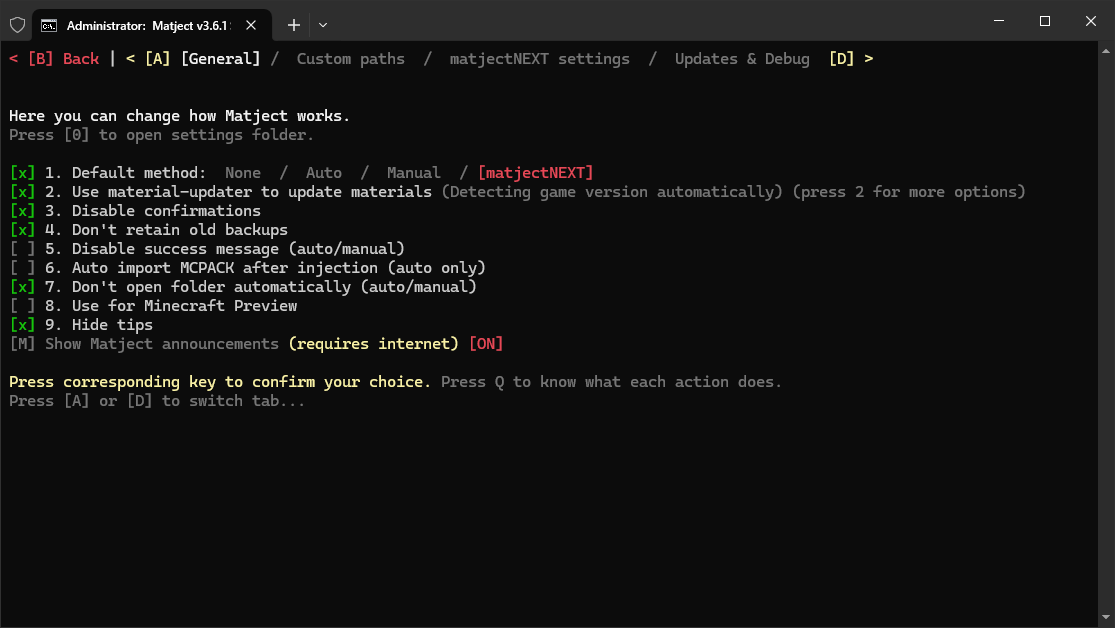The width and height of the screenshot is (1115, 628).
Task: Click the scrollbar up arrow
Action: pyautogui.click(x=1106, y=51)
